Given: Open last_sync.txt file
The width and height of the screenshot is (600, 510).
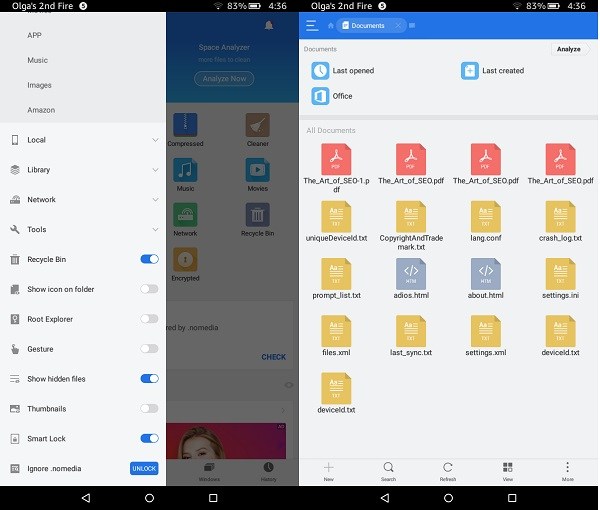Looking at the screenshot, I should 411,336.
